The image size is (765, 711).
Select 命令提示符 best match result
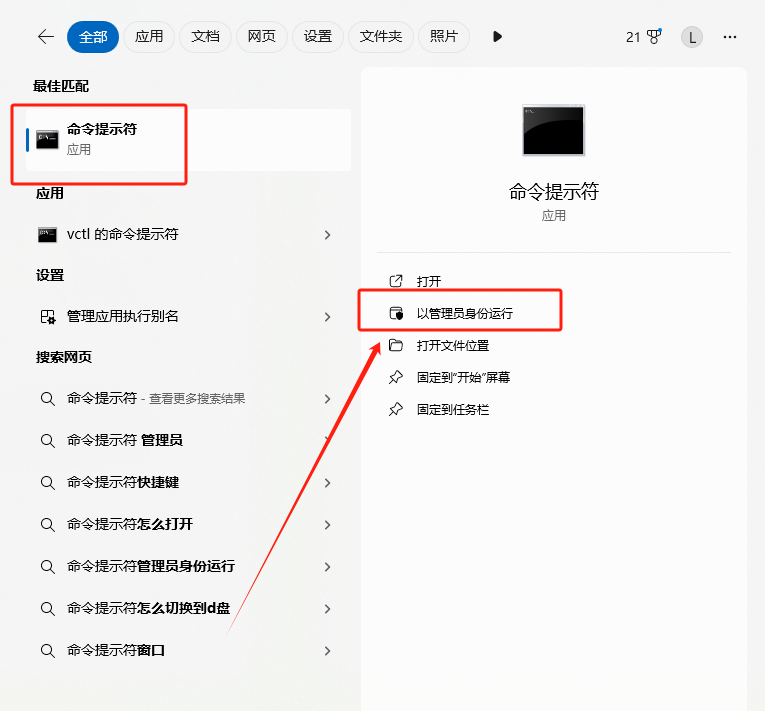click(x=188, y=140)
